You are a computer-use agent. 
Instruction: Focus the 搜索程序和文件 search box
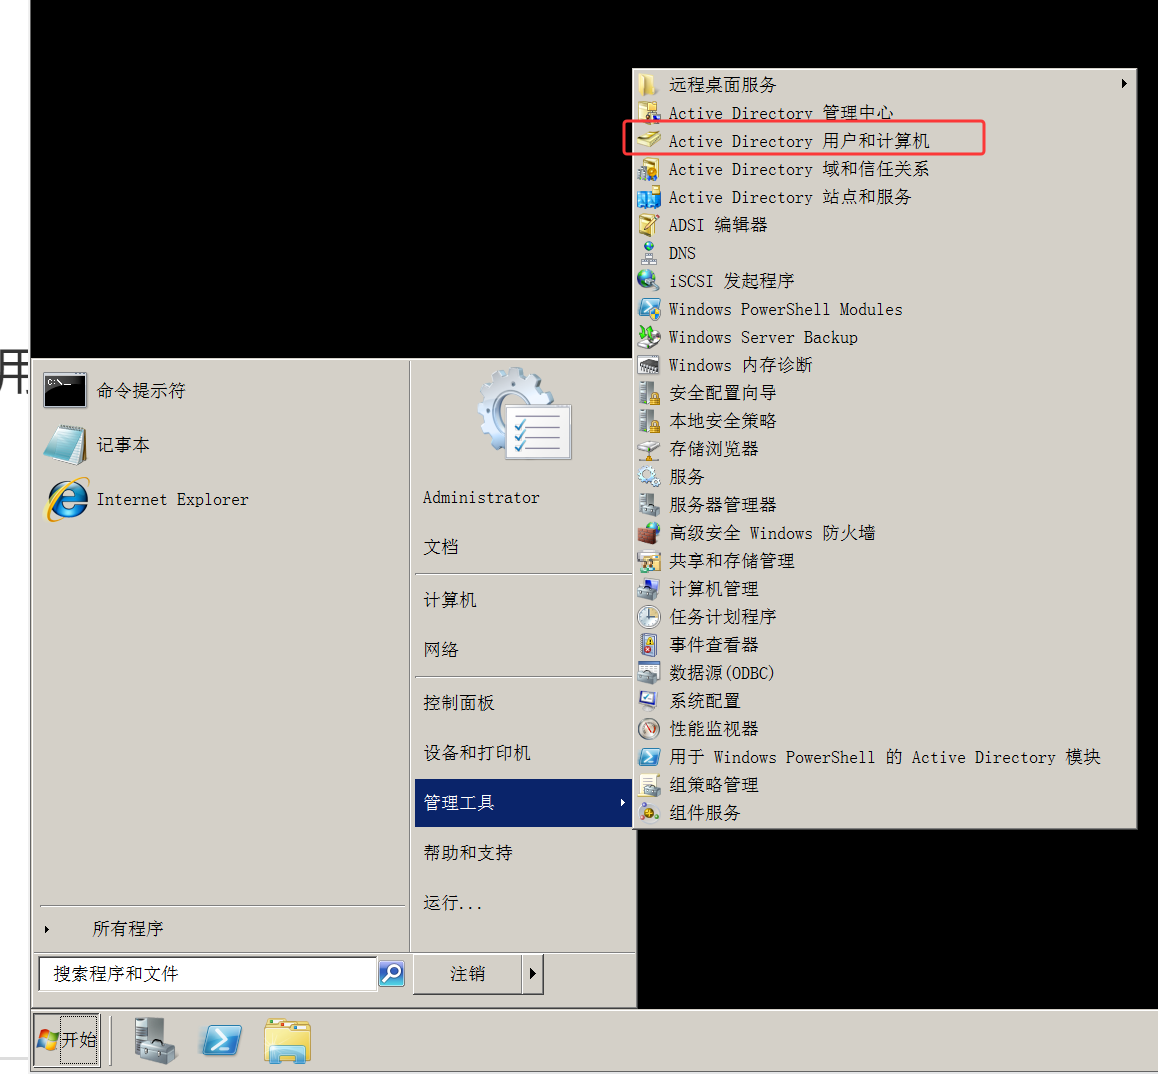[208, 974]
